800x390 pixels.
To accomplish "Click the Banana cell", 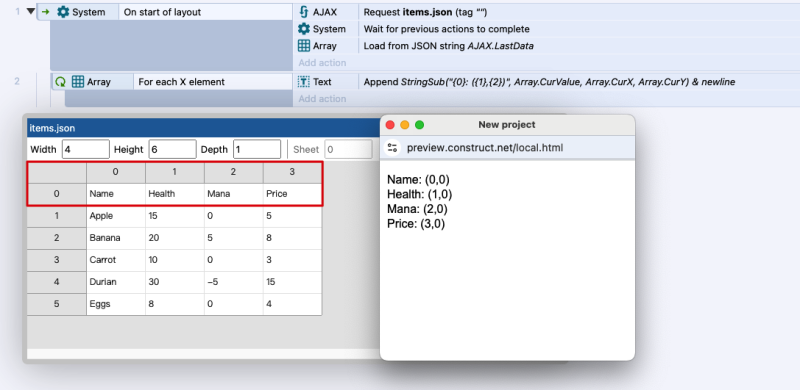I will point(116,238).
